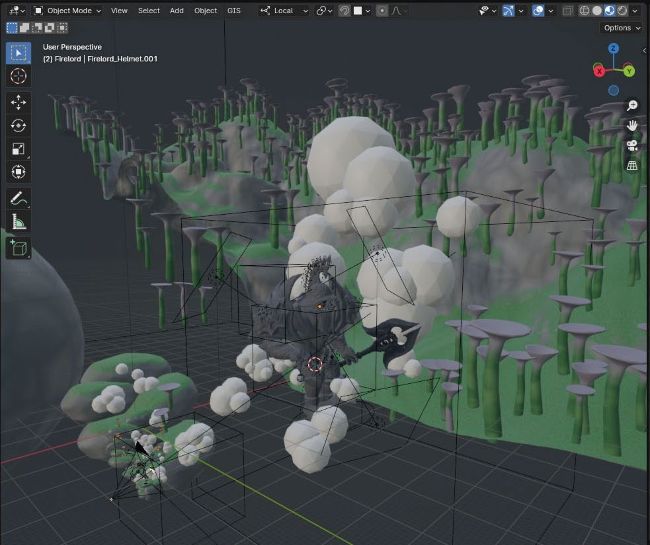The height and width of the screenshot is (545, 650).
Task: Open the View menu
Action: tap(119, 10)
